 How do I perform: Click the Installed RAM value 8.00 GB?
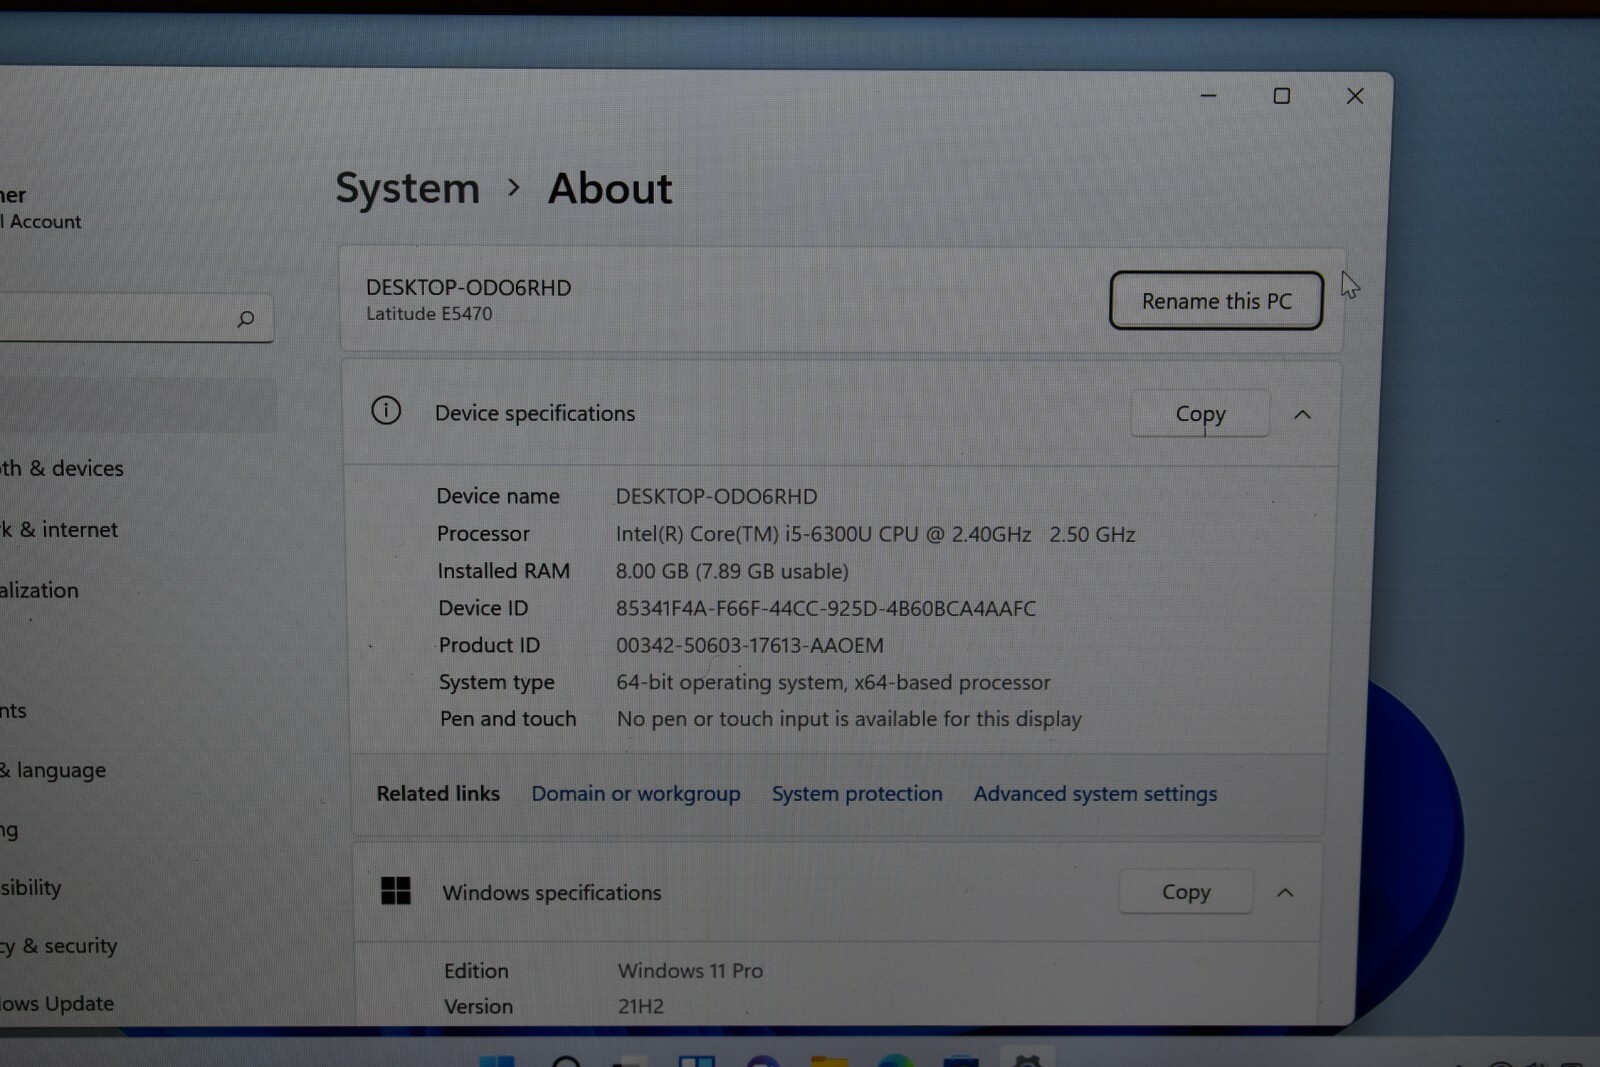(x=732, y=571)
